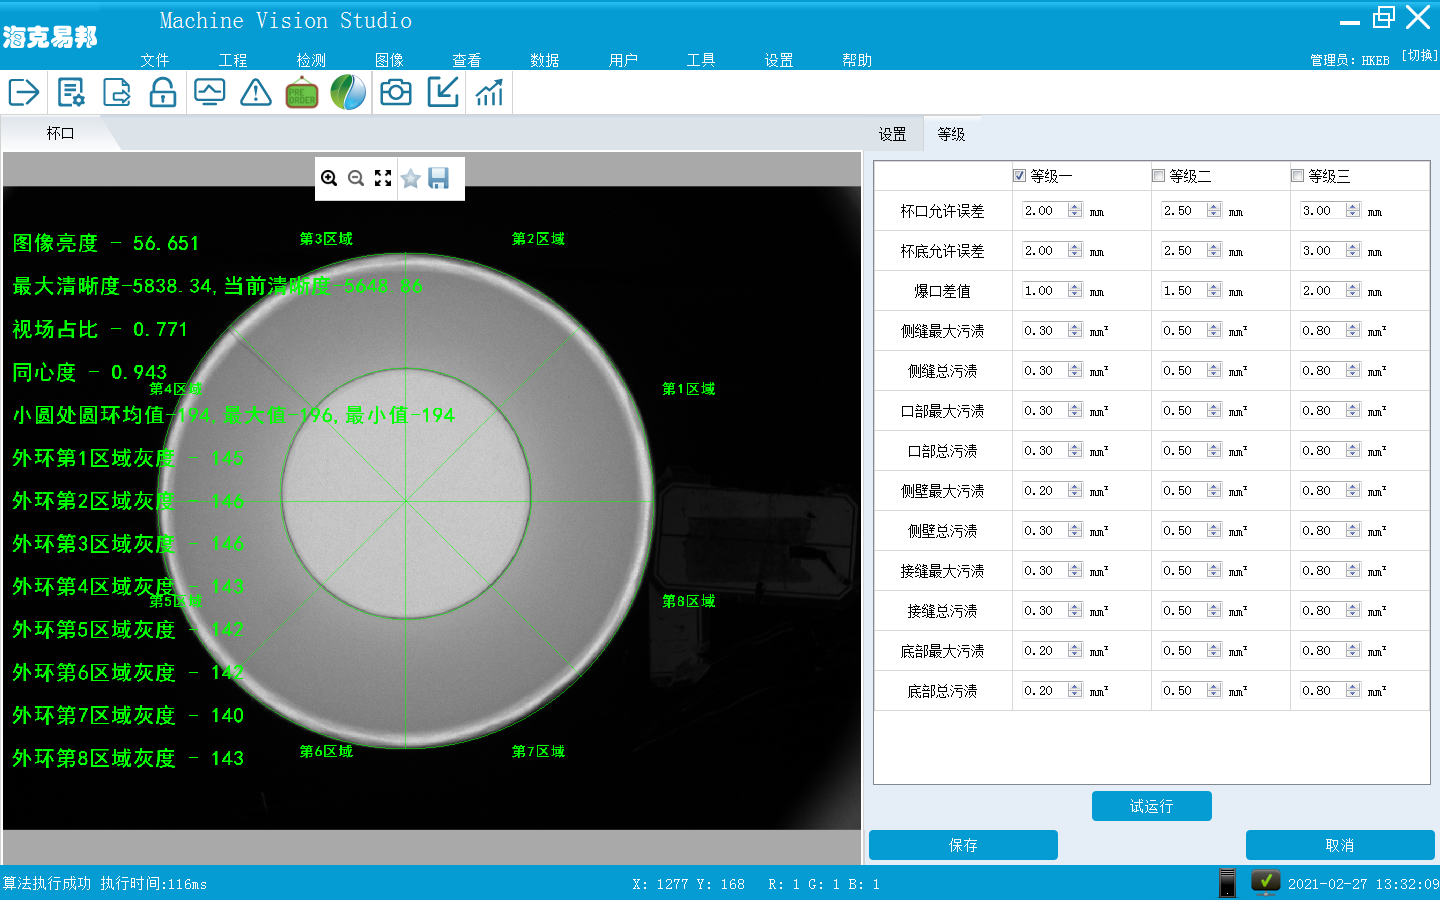Click spinner arrows for 爆口差值 等级二
Screen dimensions: 1440x900
click(x=1214, y=291)
